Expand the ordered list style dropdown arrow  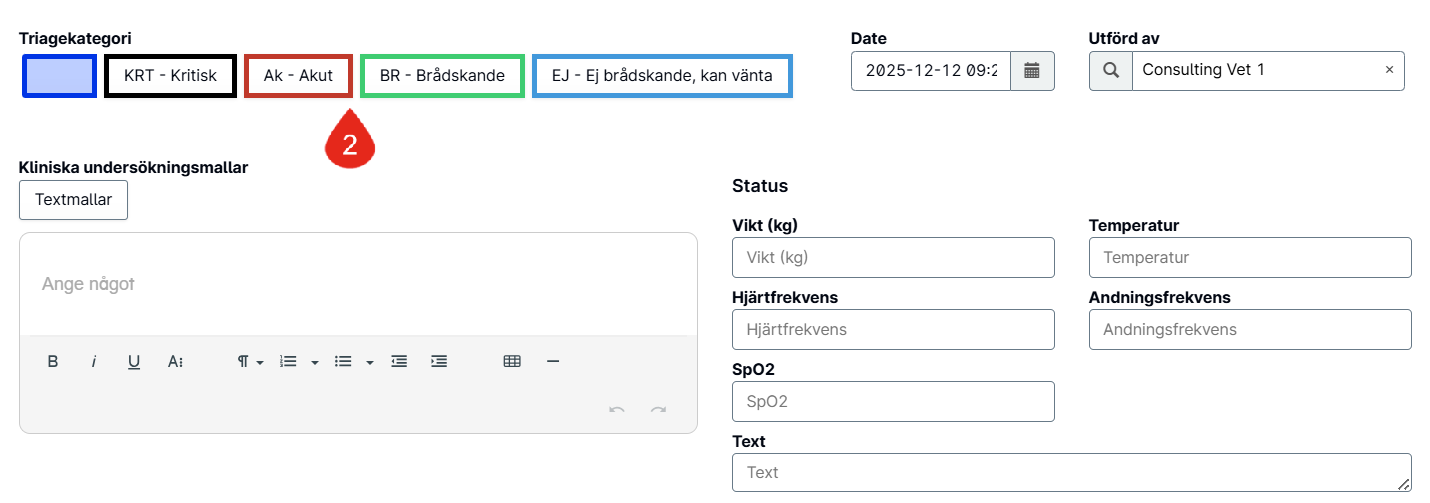point(314,362)
